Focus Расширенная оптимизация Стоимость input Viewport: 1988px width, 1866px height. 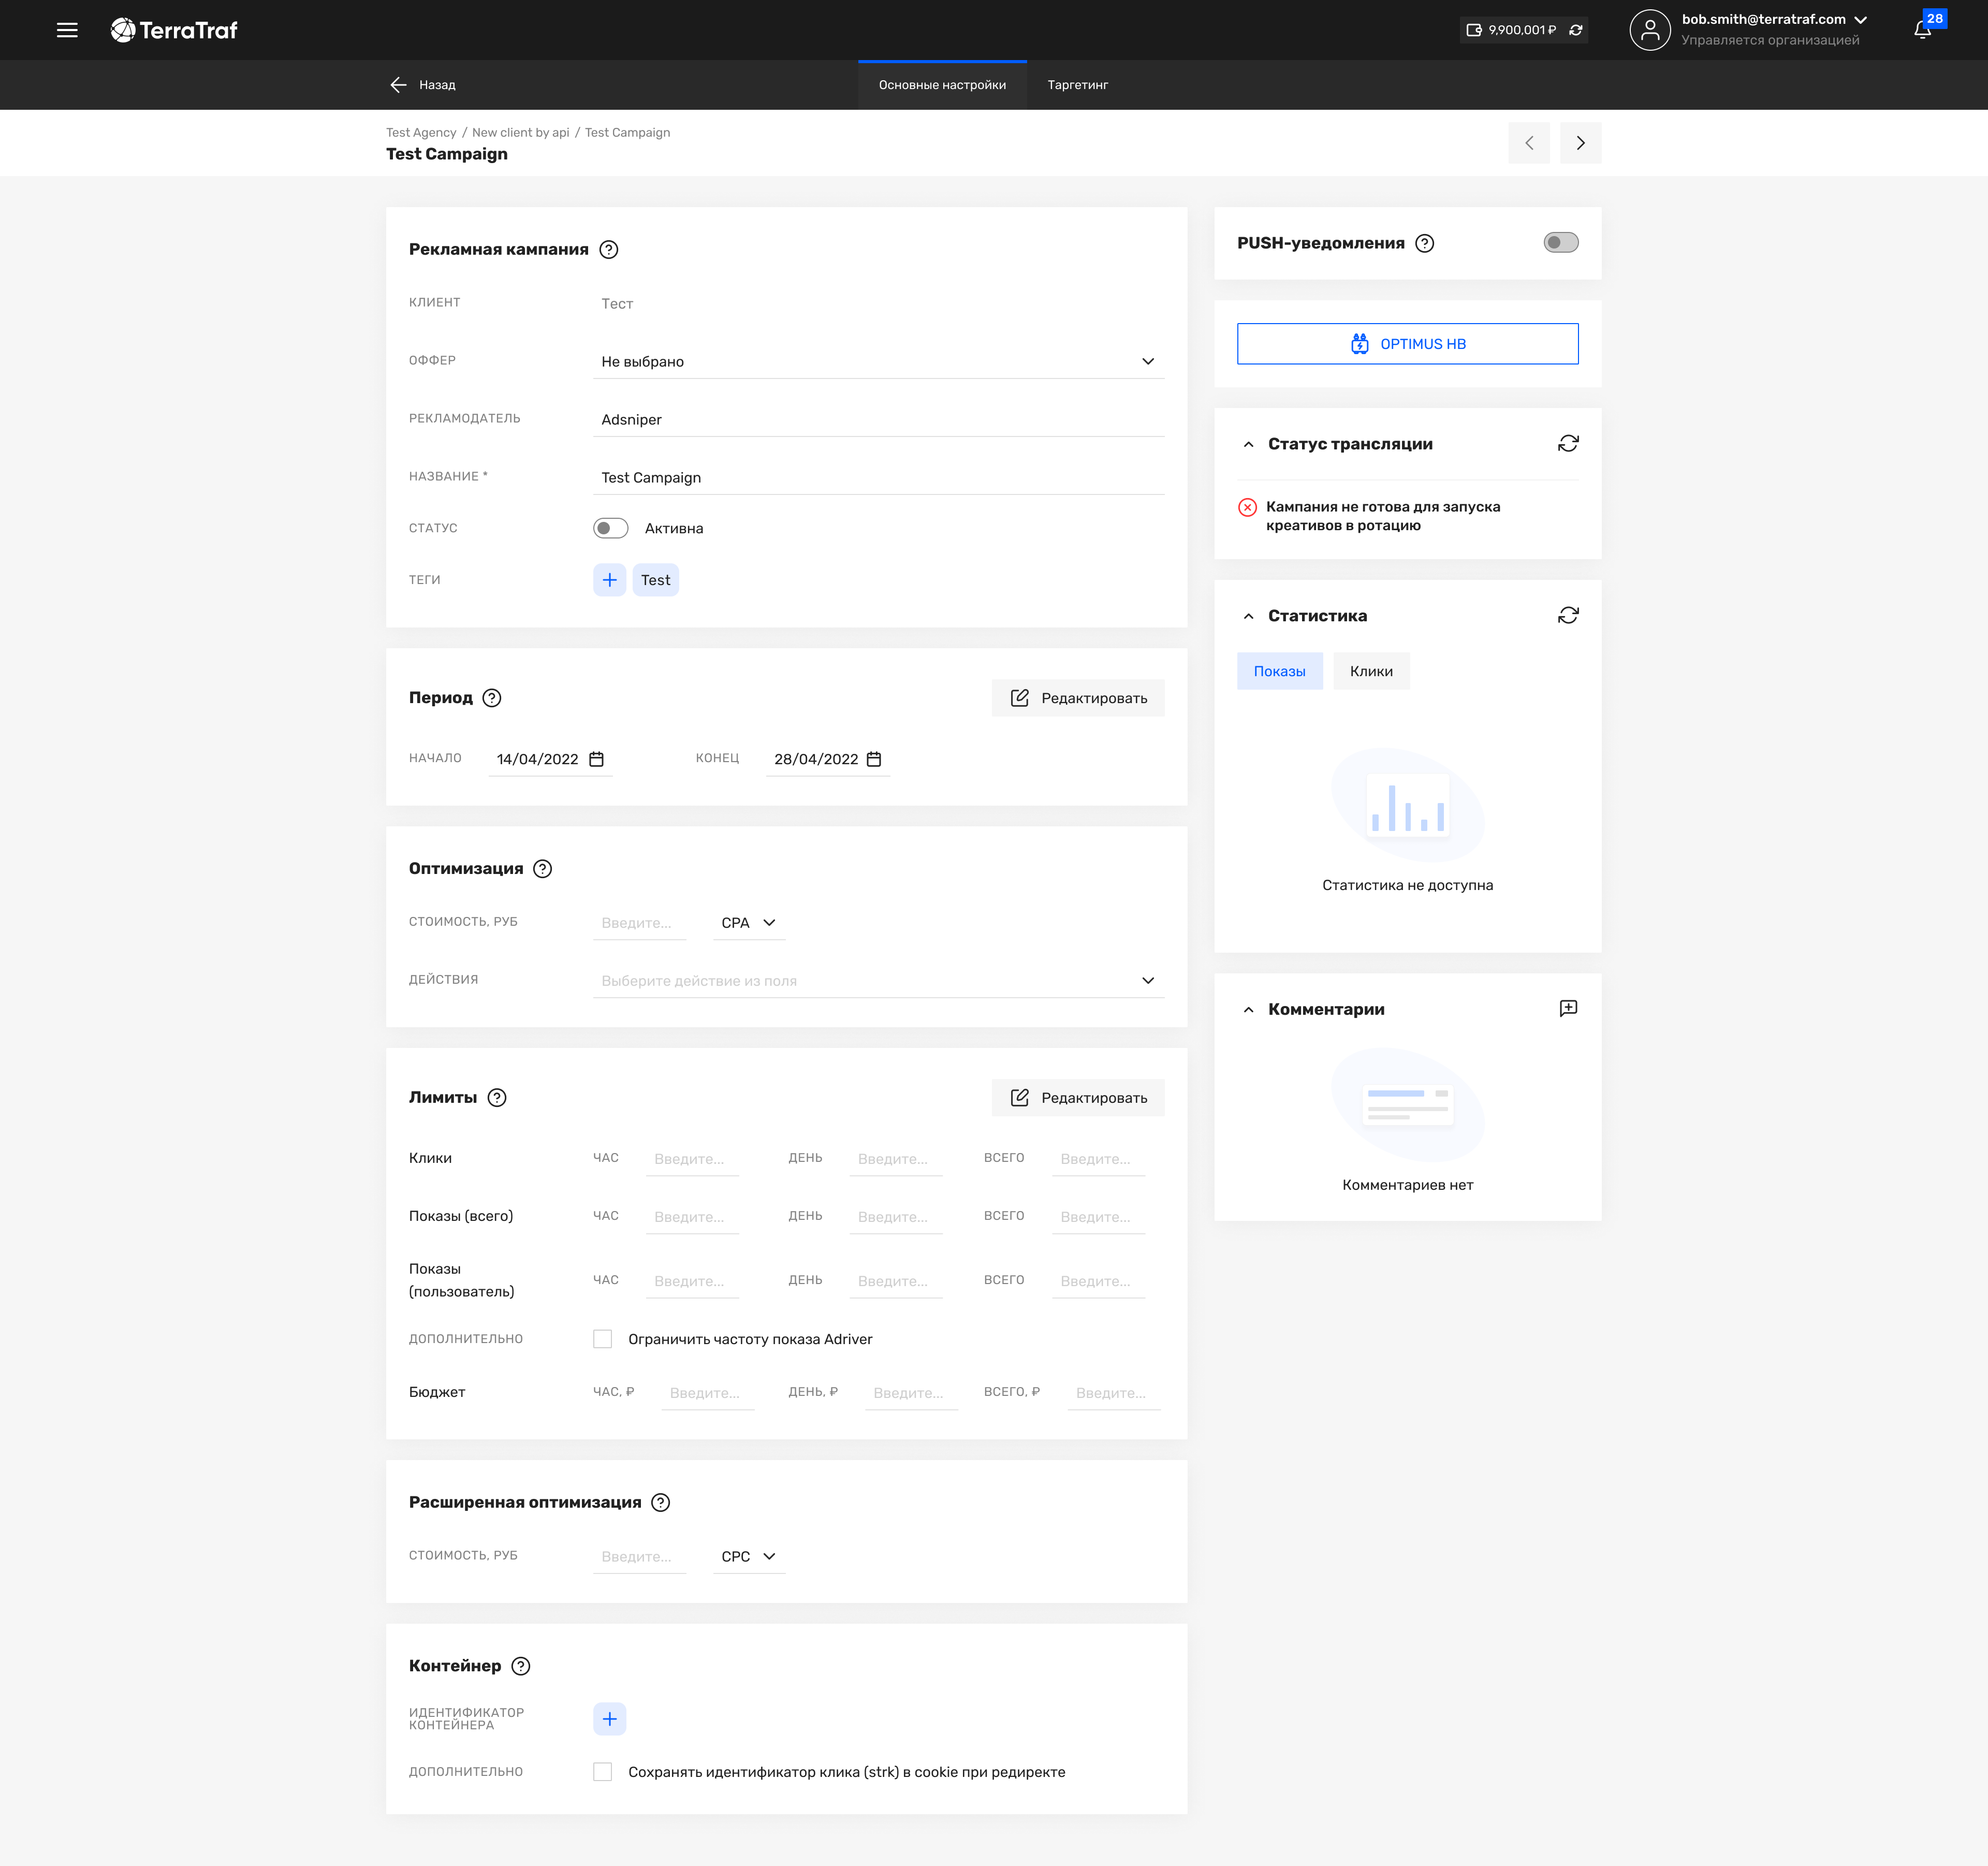click(x=640, y=1556)
